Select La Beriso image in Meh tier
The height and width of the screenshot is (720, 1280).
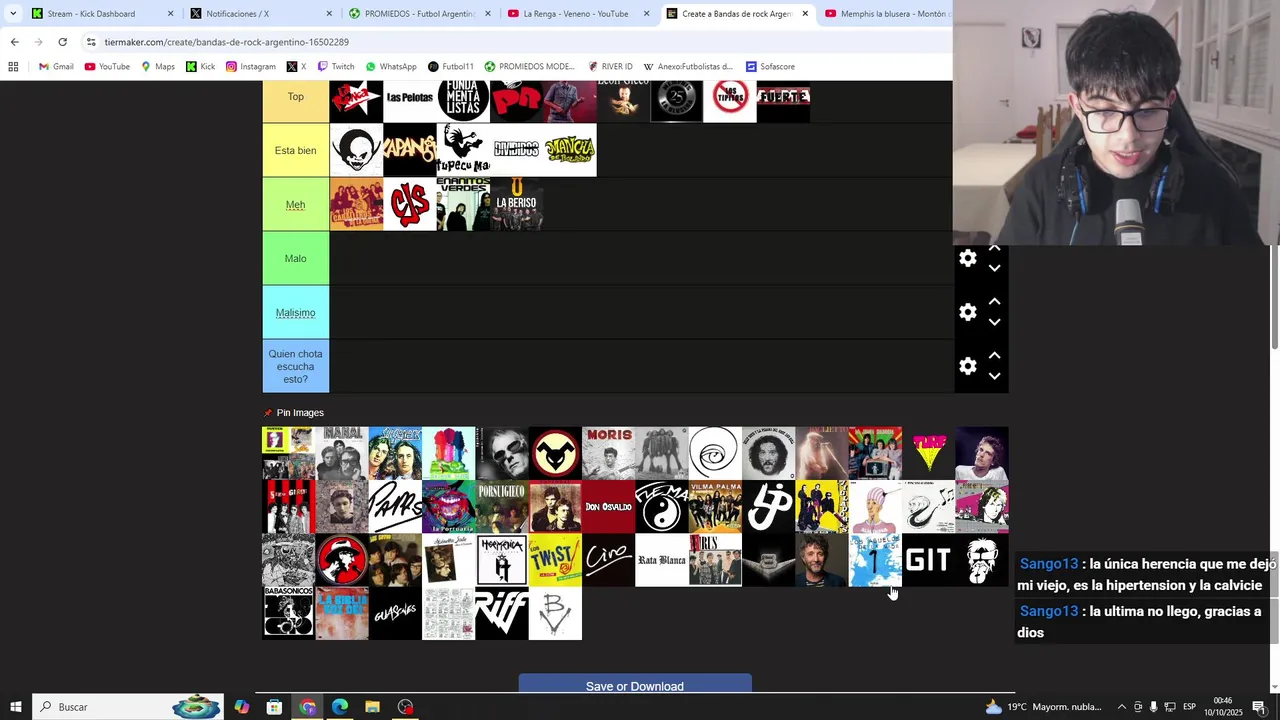516,204
